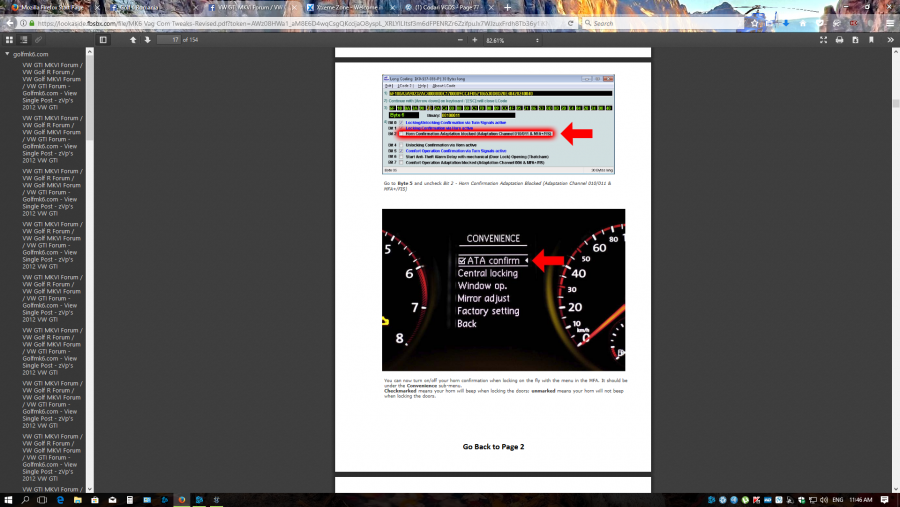Image resolution: width=900 pixels, height=507 pixels.
Task: Launch Microsoft Edge from taskbar
Action: coord(60,500)
